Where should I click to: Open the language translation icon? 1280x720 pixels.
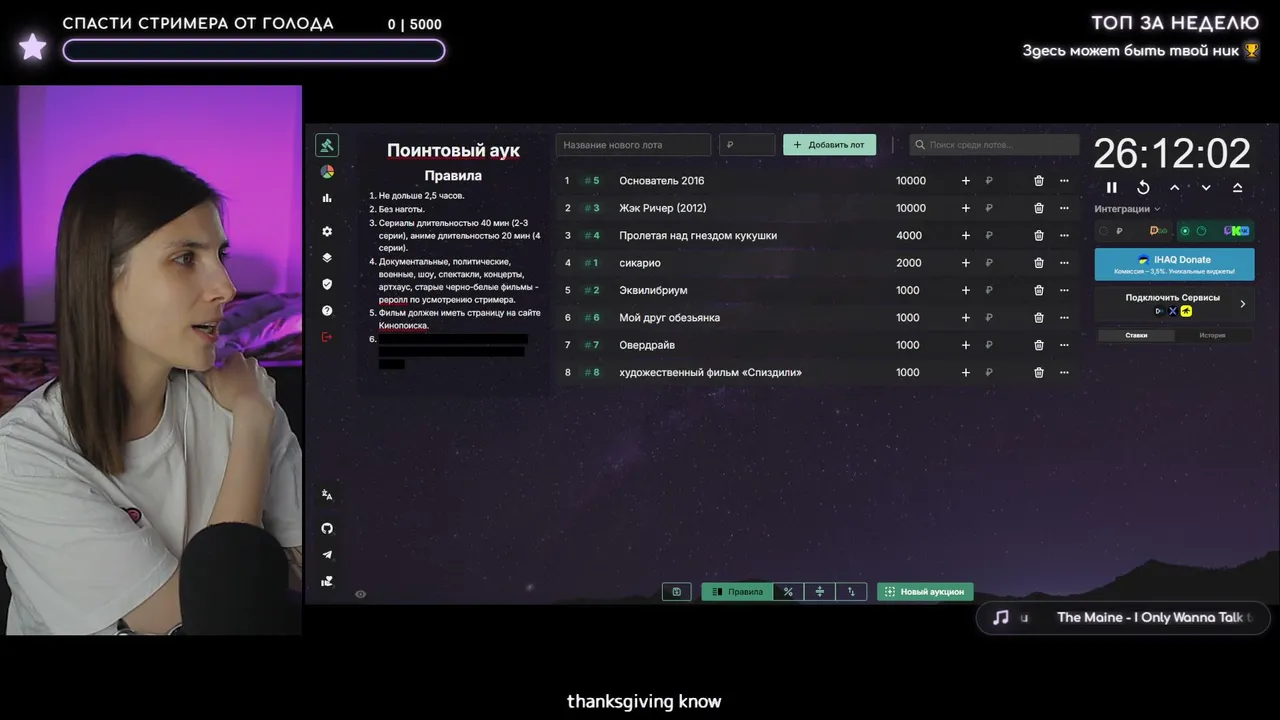point(327,495)
